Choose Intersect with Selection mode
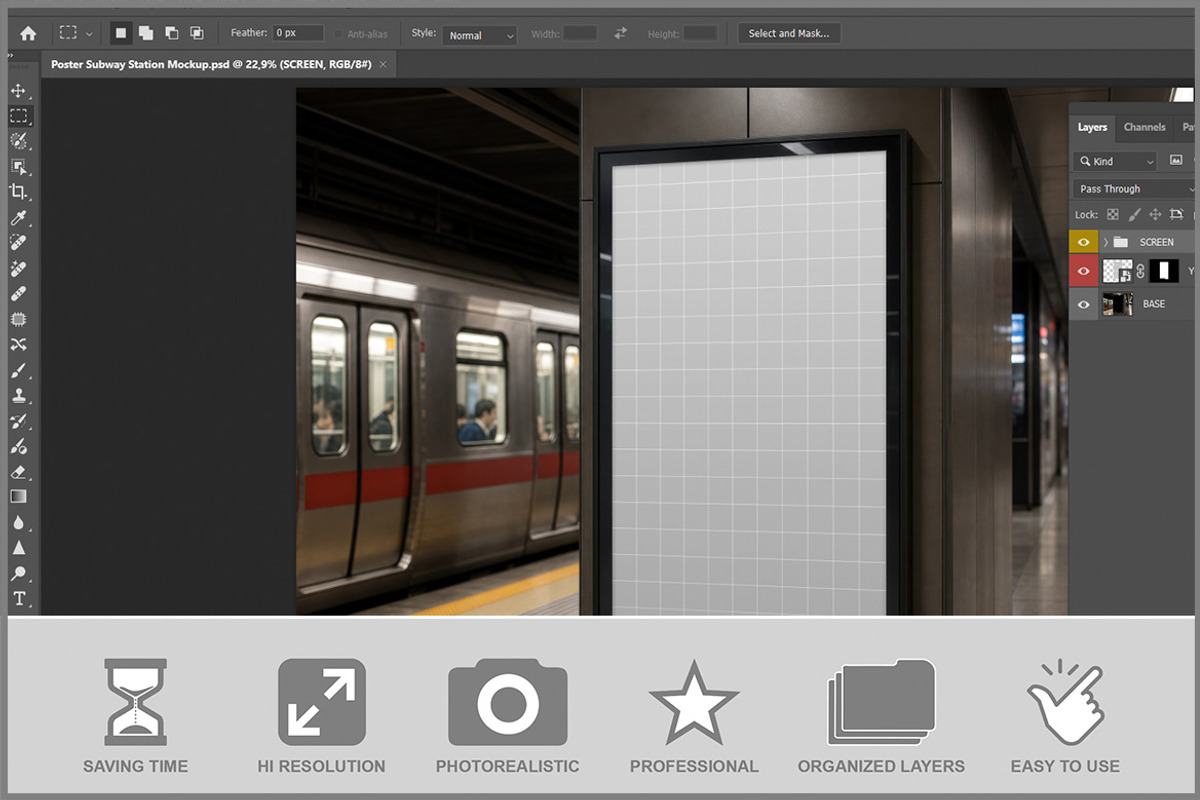The image size is (1200, 800). pos(197,33)
